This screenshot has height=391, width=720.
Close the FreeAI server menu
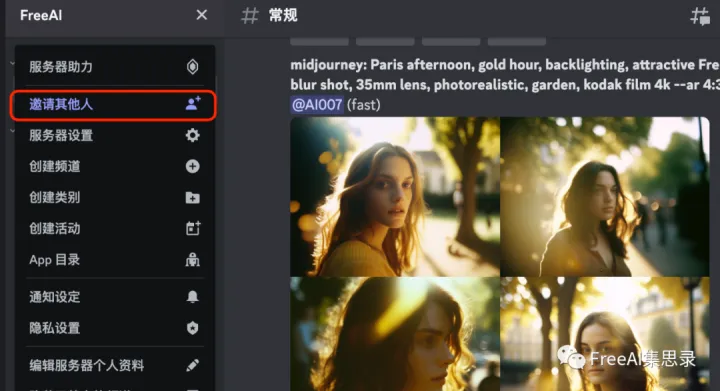click(x=202, y=15)
